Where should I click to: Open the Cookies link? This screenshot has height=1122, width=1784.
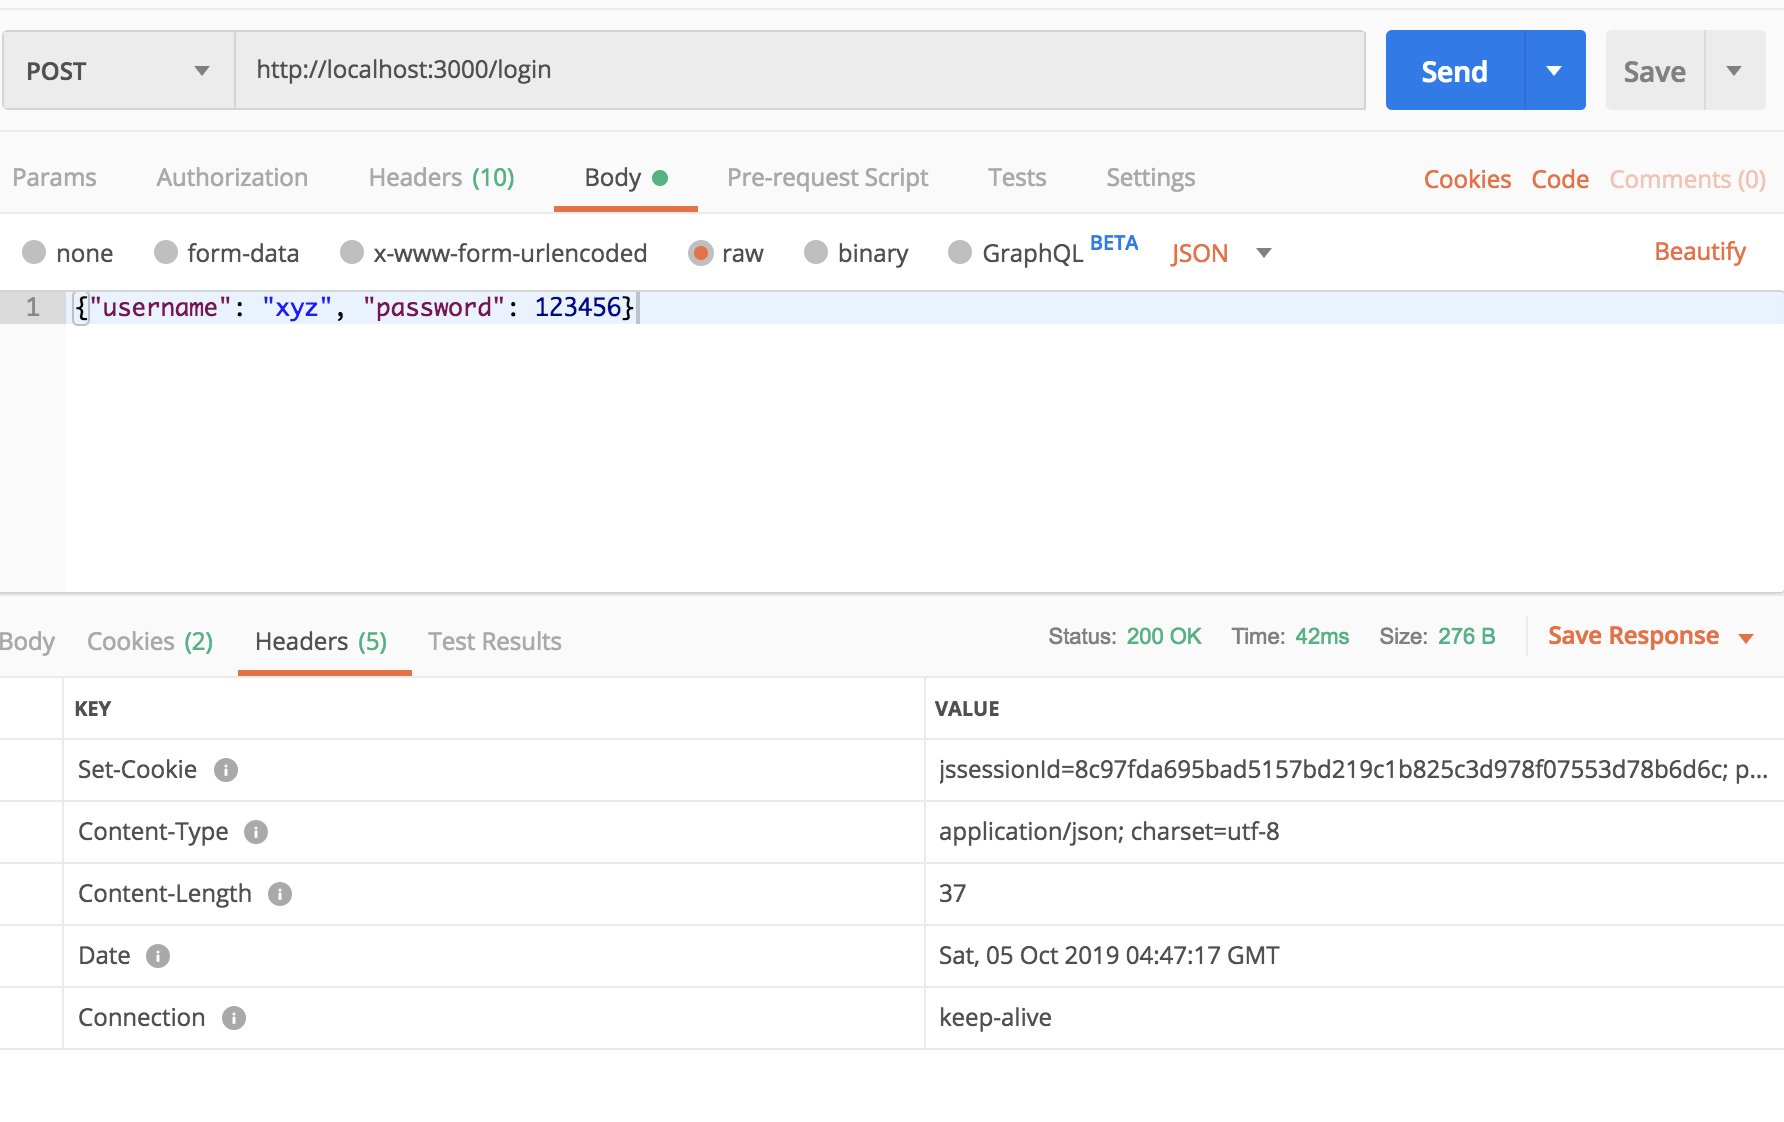click(x=1467, y=179)
